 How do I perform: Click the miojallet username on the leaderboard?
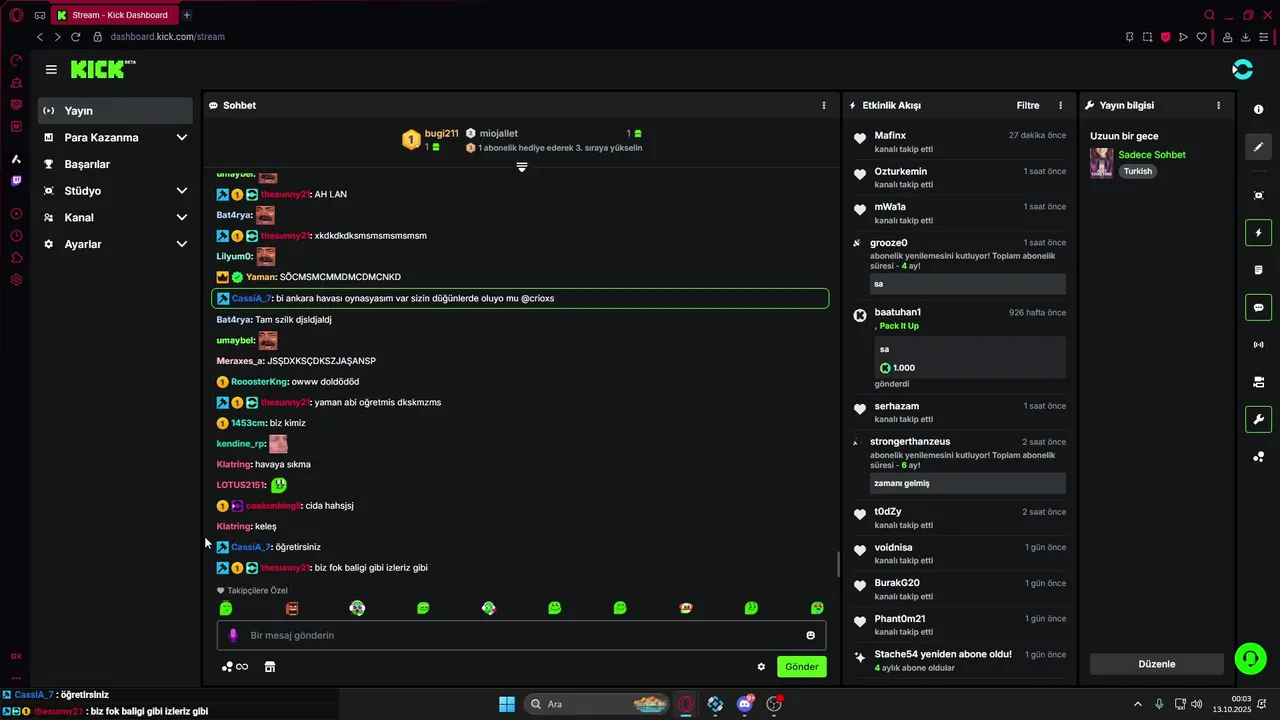498,133
